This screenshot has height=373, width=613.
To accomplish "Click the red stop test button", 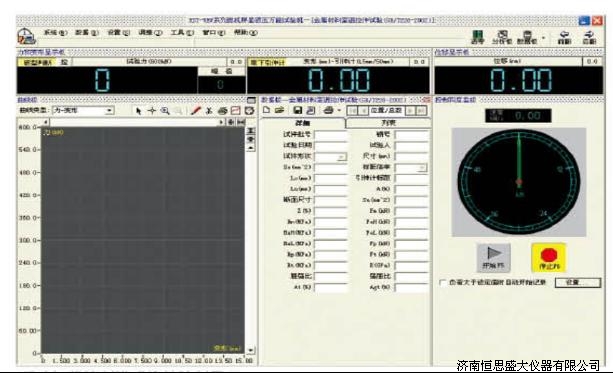I will 549,257.
